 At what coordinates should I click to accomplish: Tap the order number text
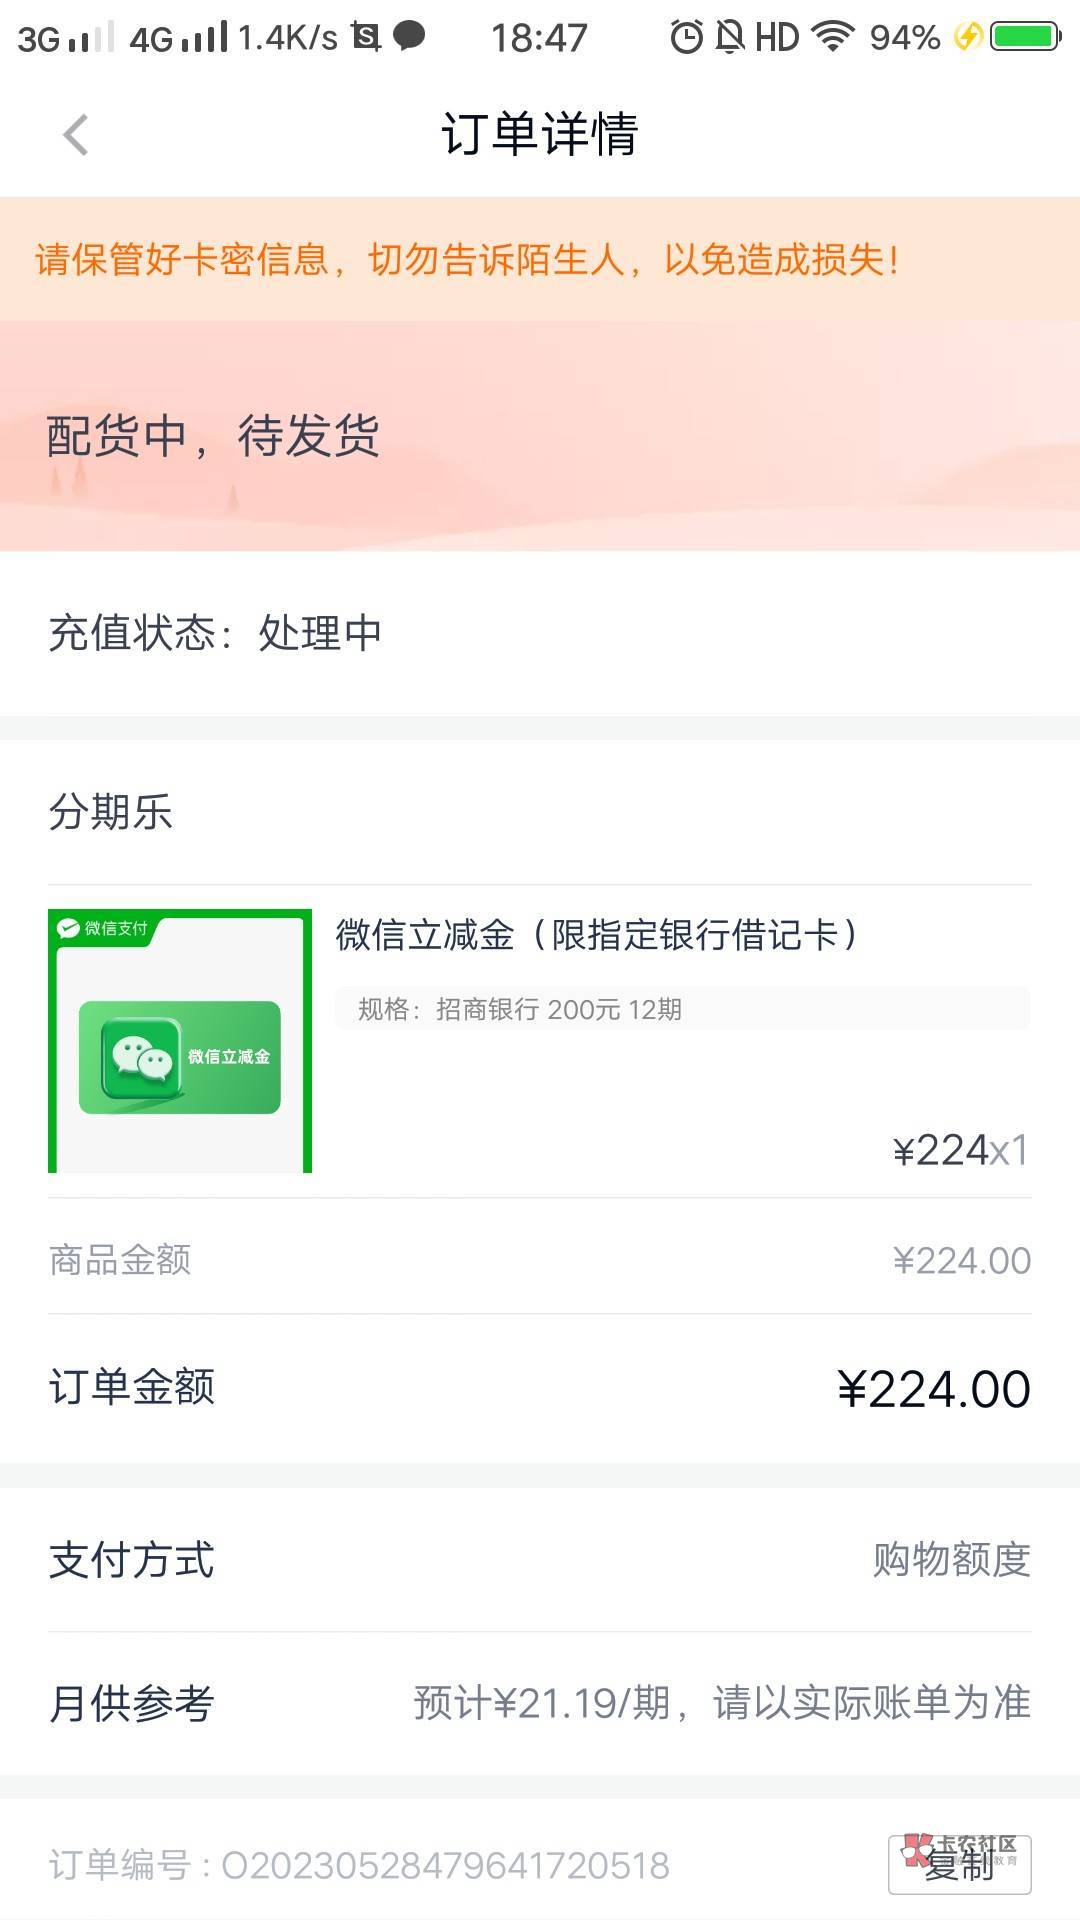[360, 1865]
